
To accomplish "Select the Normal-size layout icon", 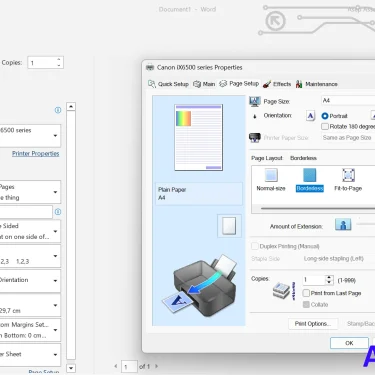I will pos(271,175).
